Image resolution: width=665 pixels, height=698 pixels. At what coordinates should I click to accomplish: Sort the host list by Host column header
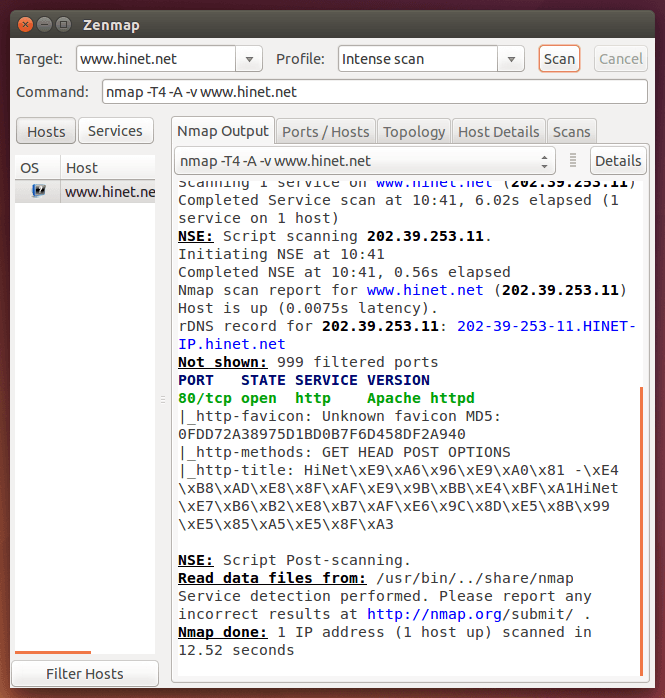[x=108, y=167]
